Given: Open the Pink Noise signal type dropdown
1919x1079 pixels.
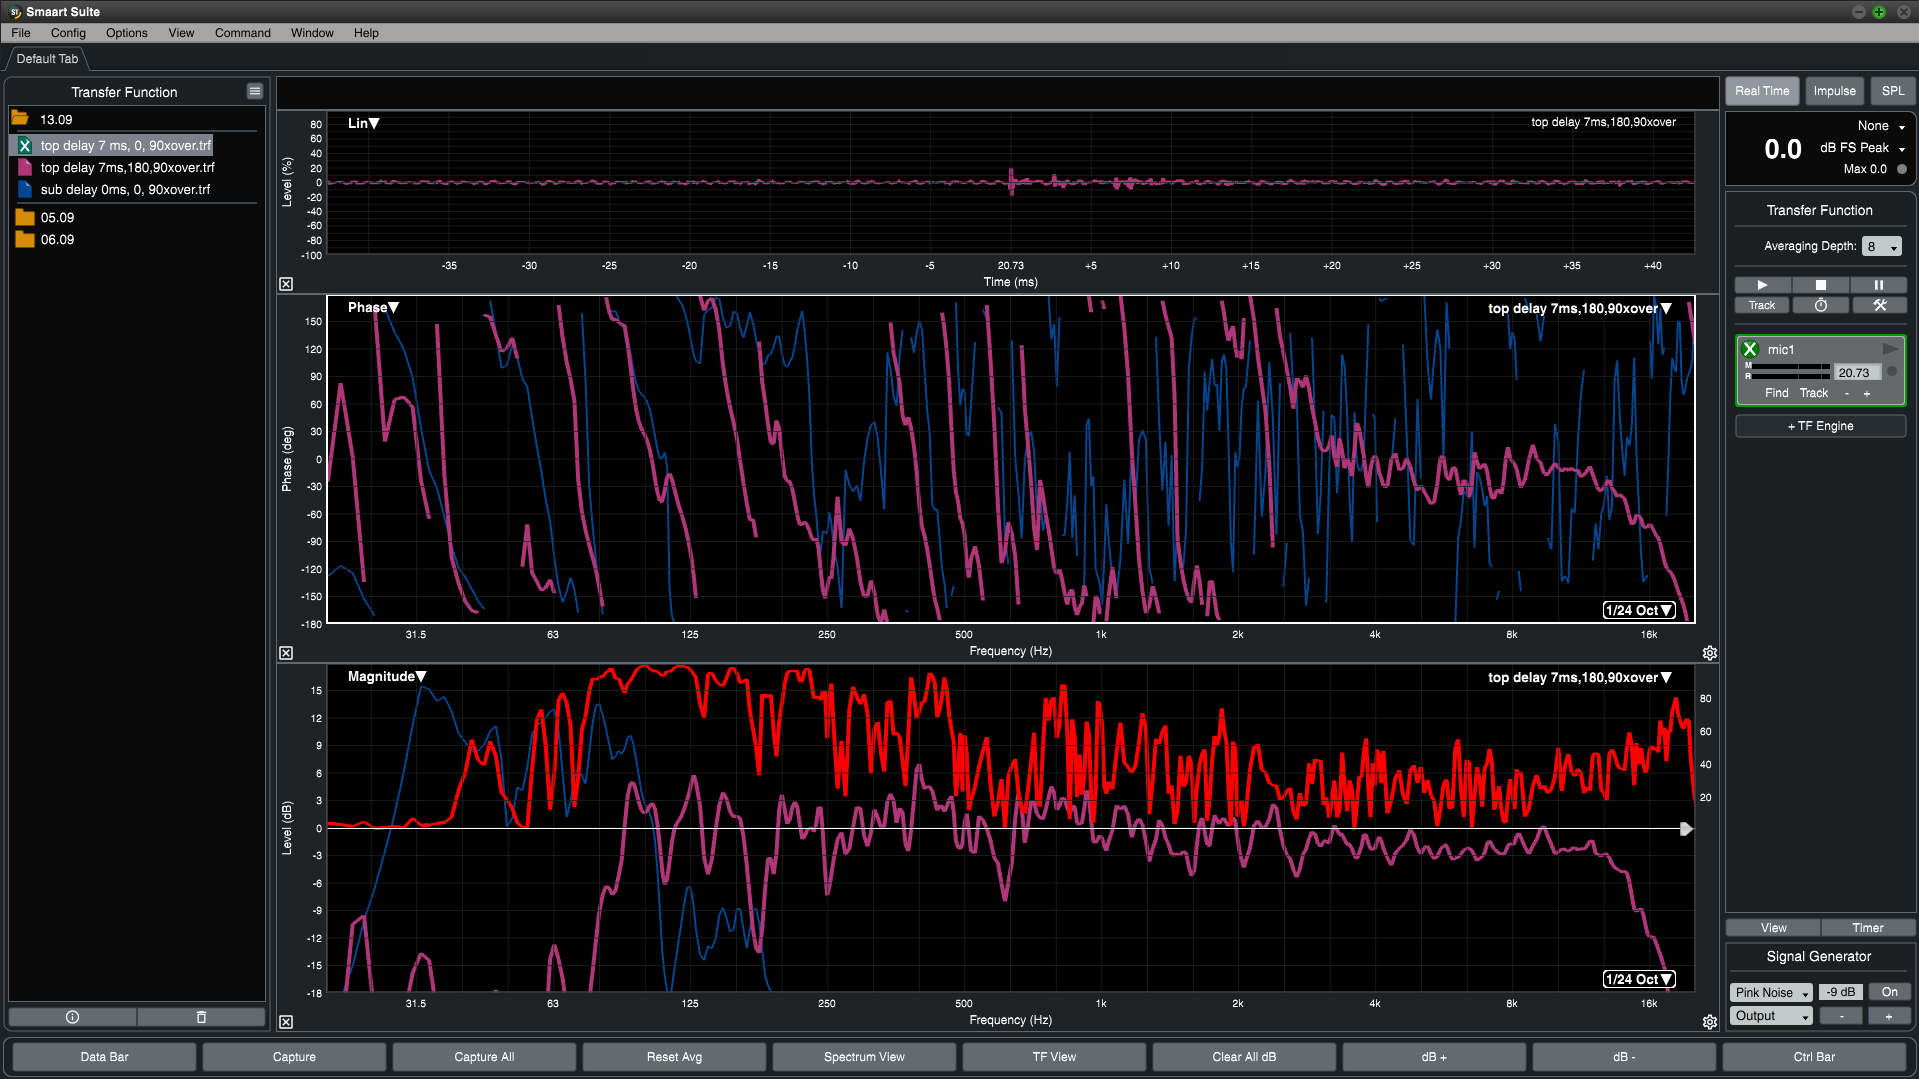Looking at the screenshot, I should pyautogui.click(x=1771, y=992).
